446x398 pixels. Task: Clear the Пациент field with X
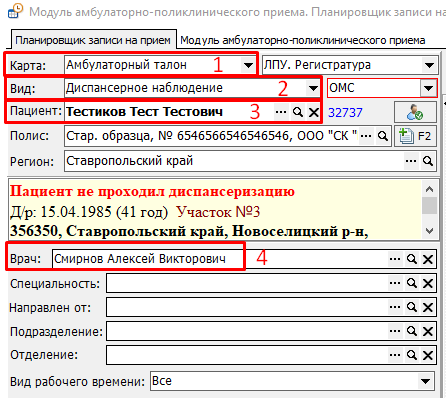[313, 112]
